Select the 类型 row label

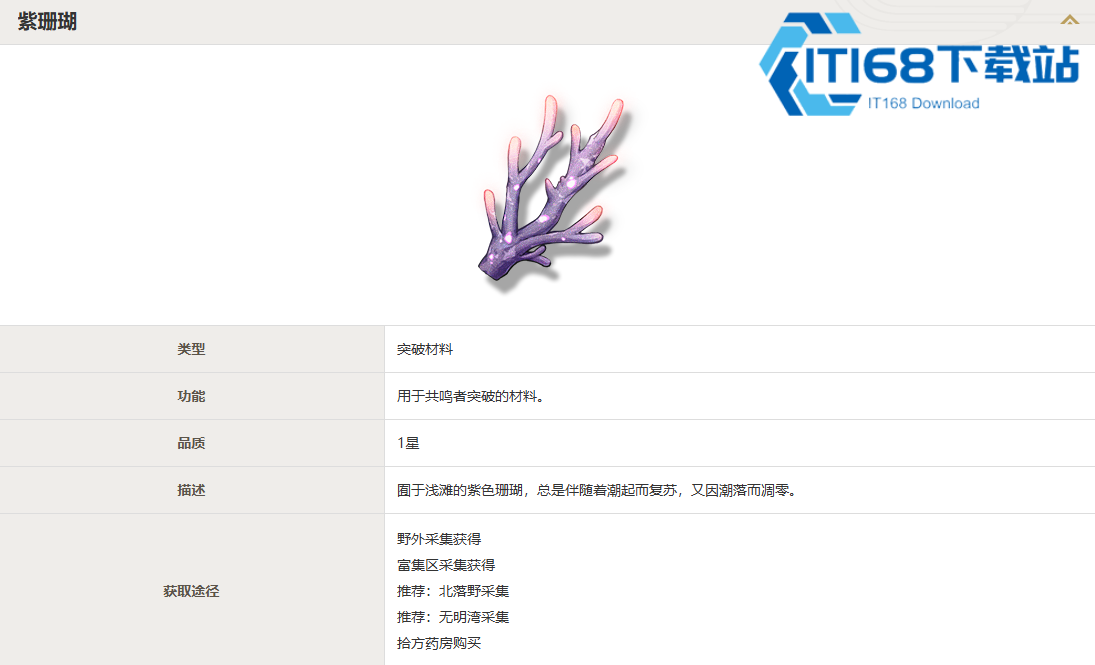coord(191,349)
